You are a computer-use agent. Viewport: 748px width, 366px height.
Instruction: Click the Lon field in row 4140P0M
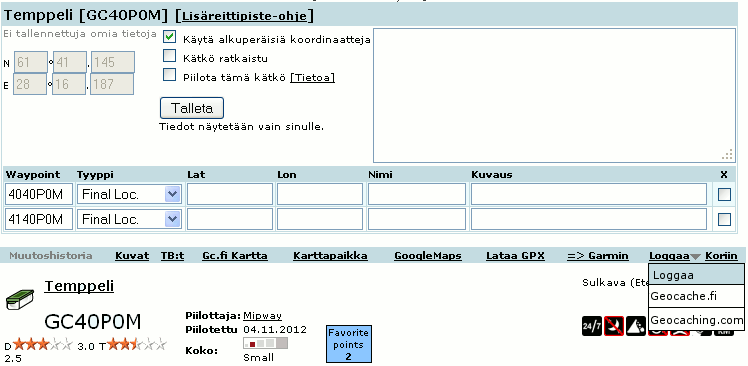[320, 219]
